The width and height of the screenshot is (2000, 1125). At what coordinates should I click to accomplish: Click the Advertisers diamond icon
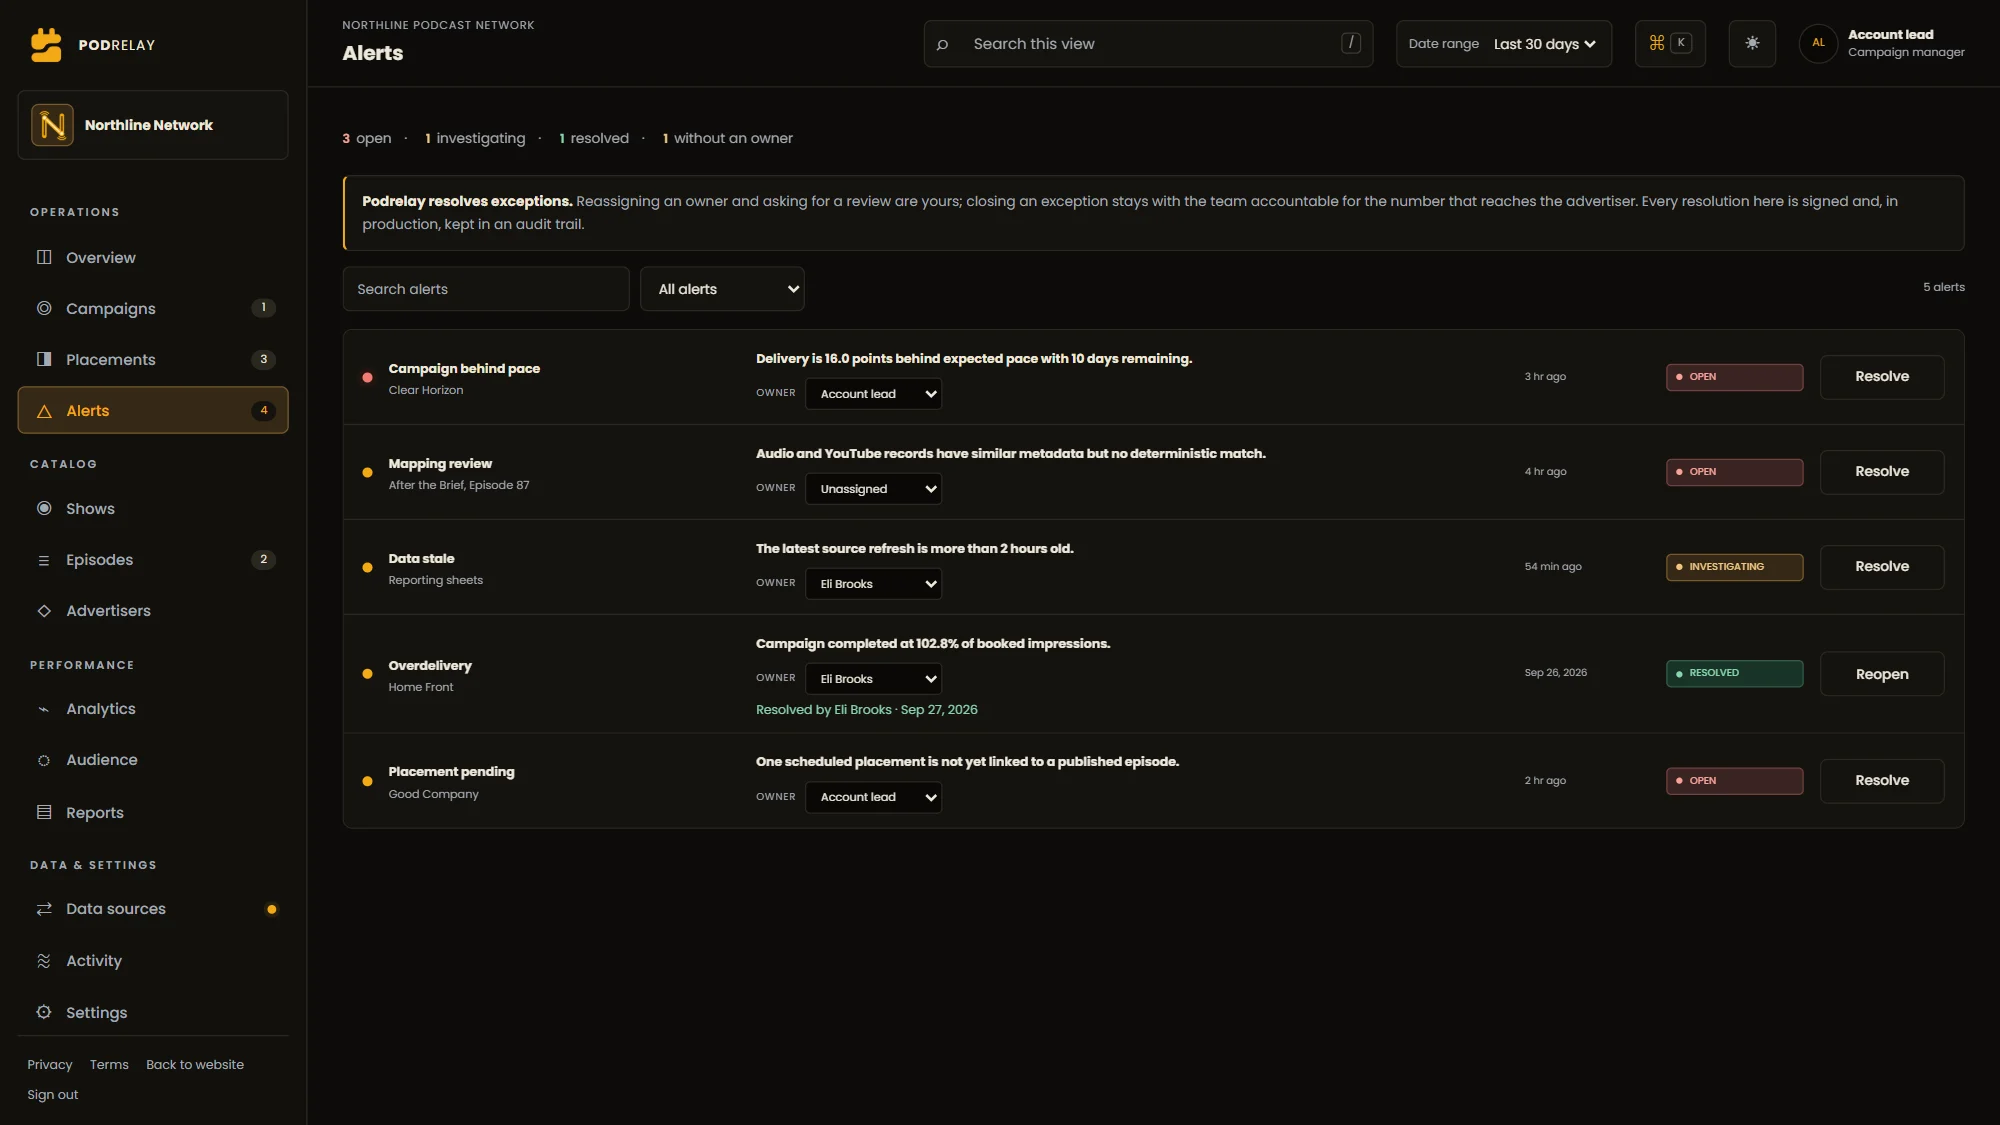point(44,611)
